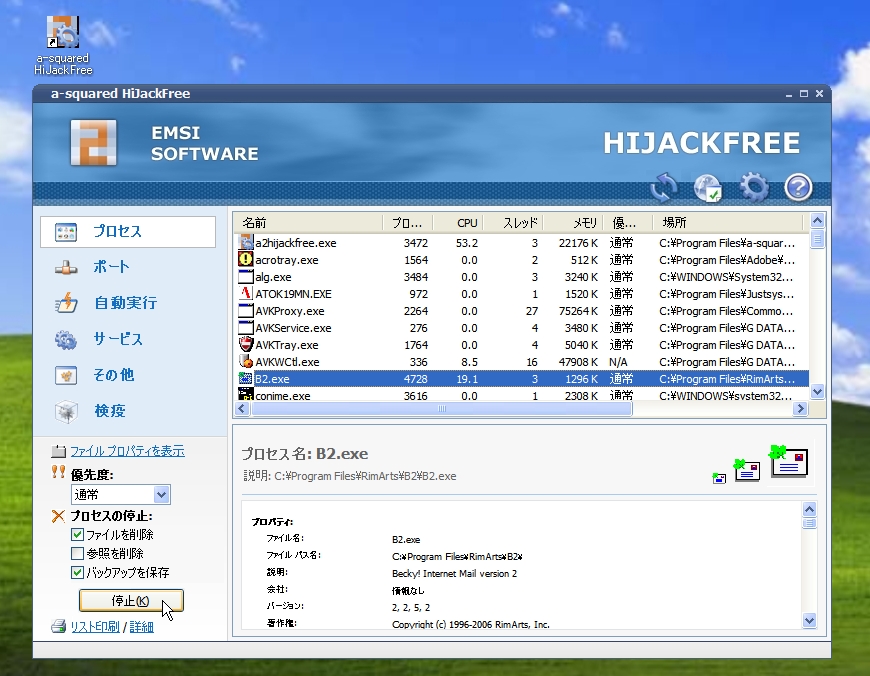
Task: Click the process list scroll down arrow
Action: [x=817, y=392]
